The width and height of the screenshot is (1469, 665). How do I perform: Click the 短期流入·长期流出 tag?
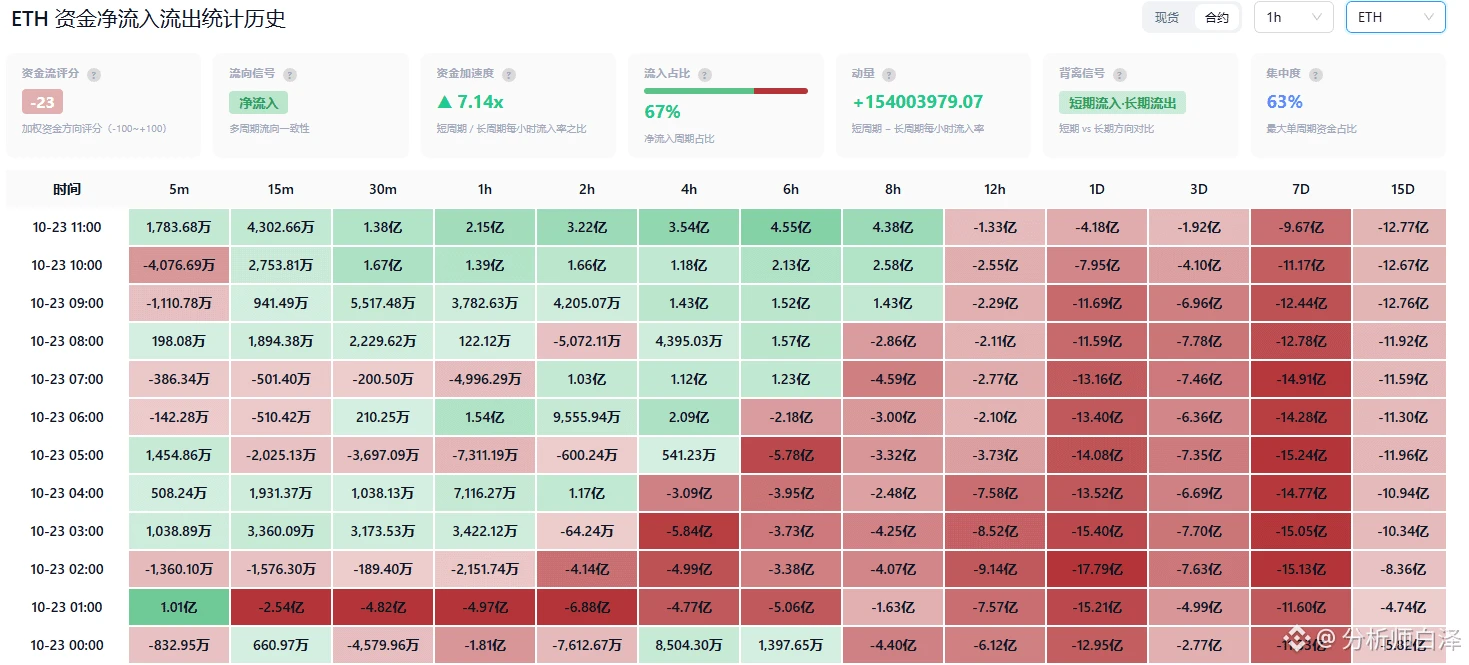[x=1122, y=102]
